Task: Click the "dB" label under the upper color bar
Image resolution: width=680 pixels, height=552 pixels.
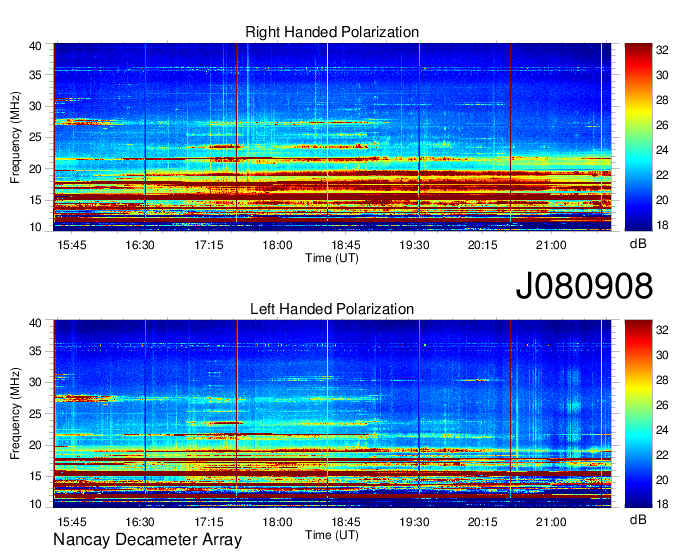Action: [638, 244]
